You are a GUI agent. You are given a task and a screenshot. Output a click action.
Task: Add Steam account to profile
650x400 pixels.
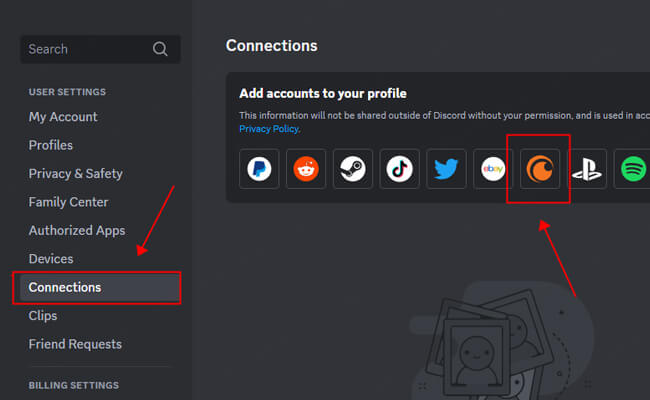pyautogui.click(x=353, y=169)
